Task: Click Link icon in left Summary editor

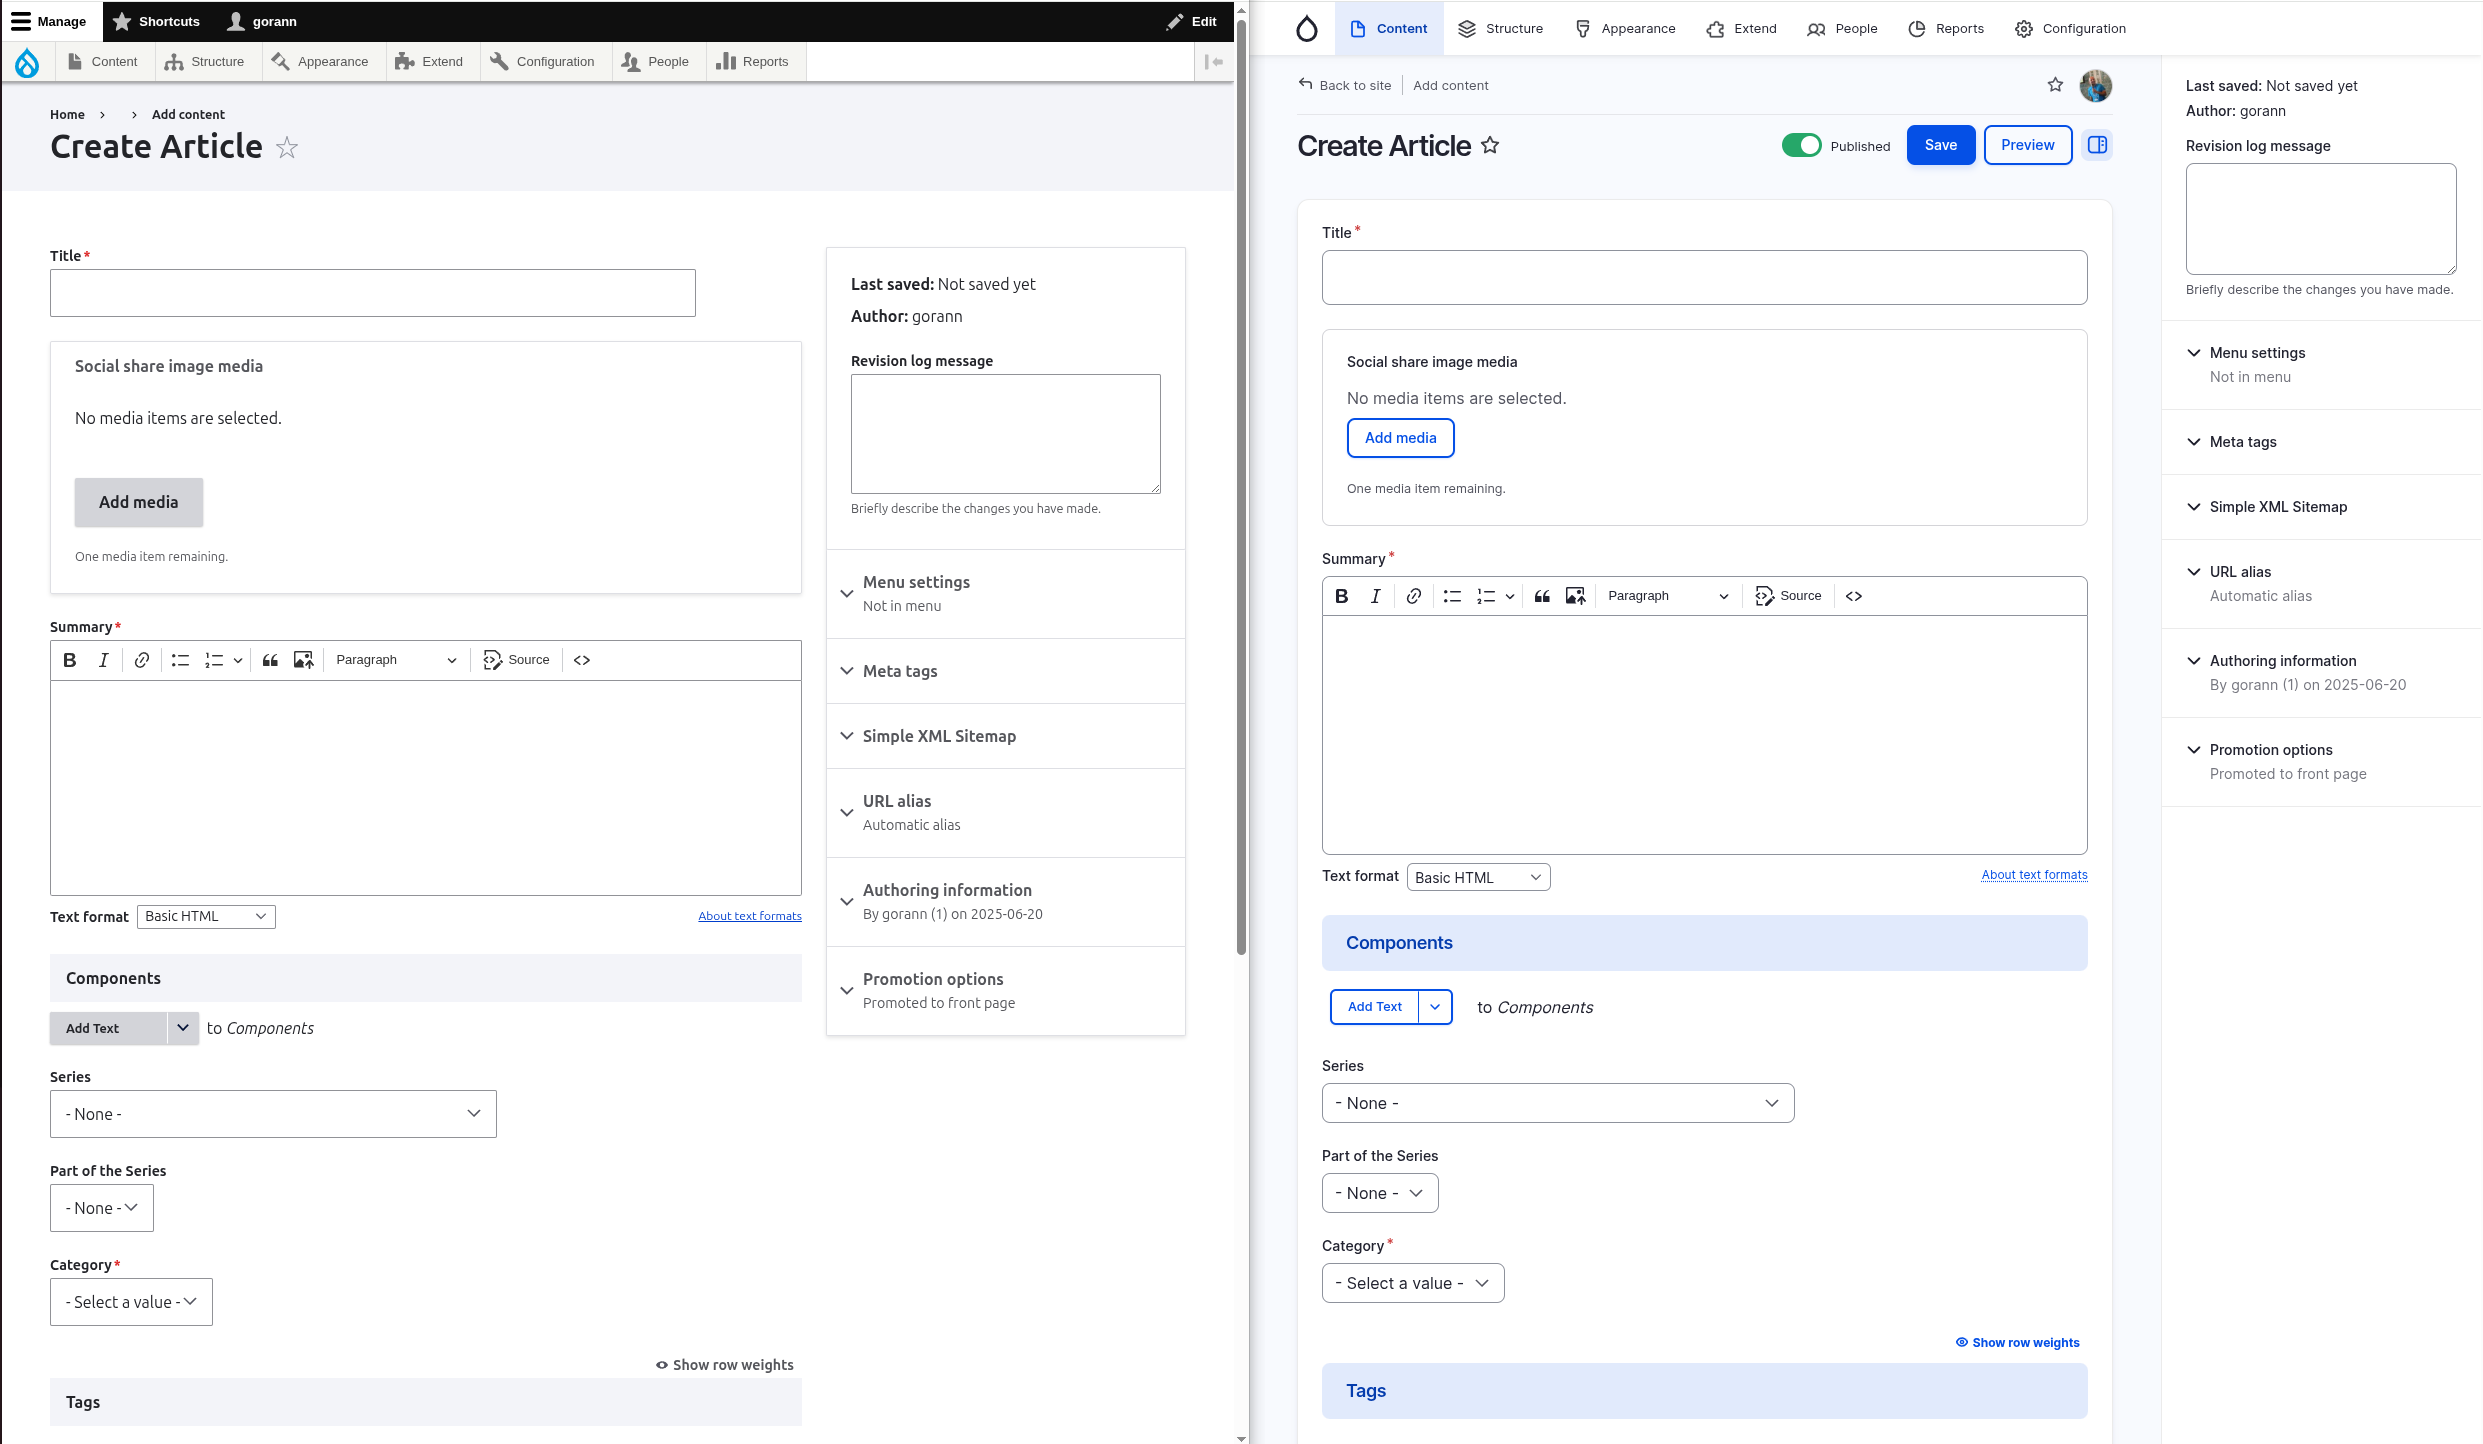Action: pyautogui.click(x=142, y=660)
